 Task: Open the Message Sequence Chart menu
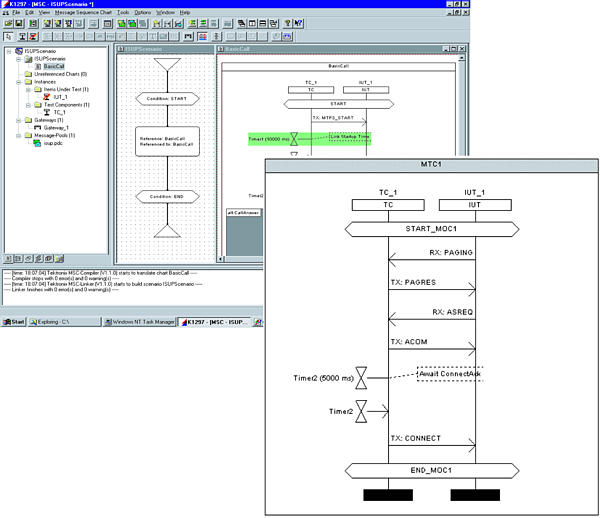(x=83, y=12)
